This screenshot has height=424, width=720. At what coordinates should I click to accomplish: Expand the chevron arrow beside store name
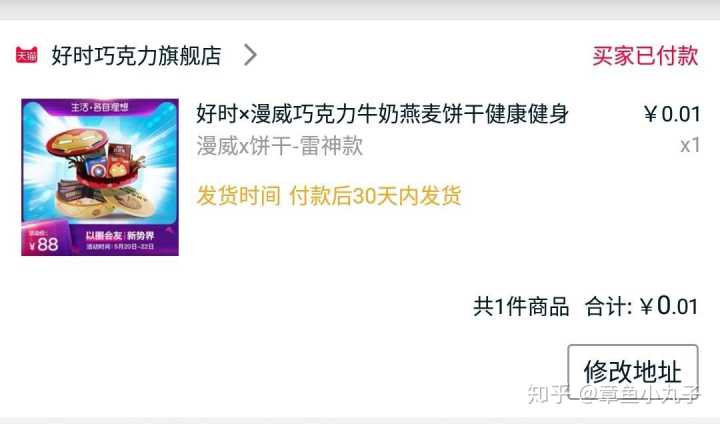tap(250, 55)
